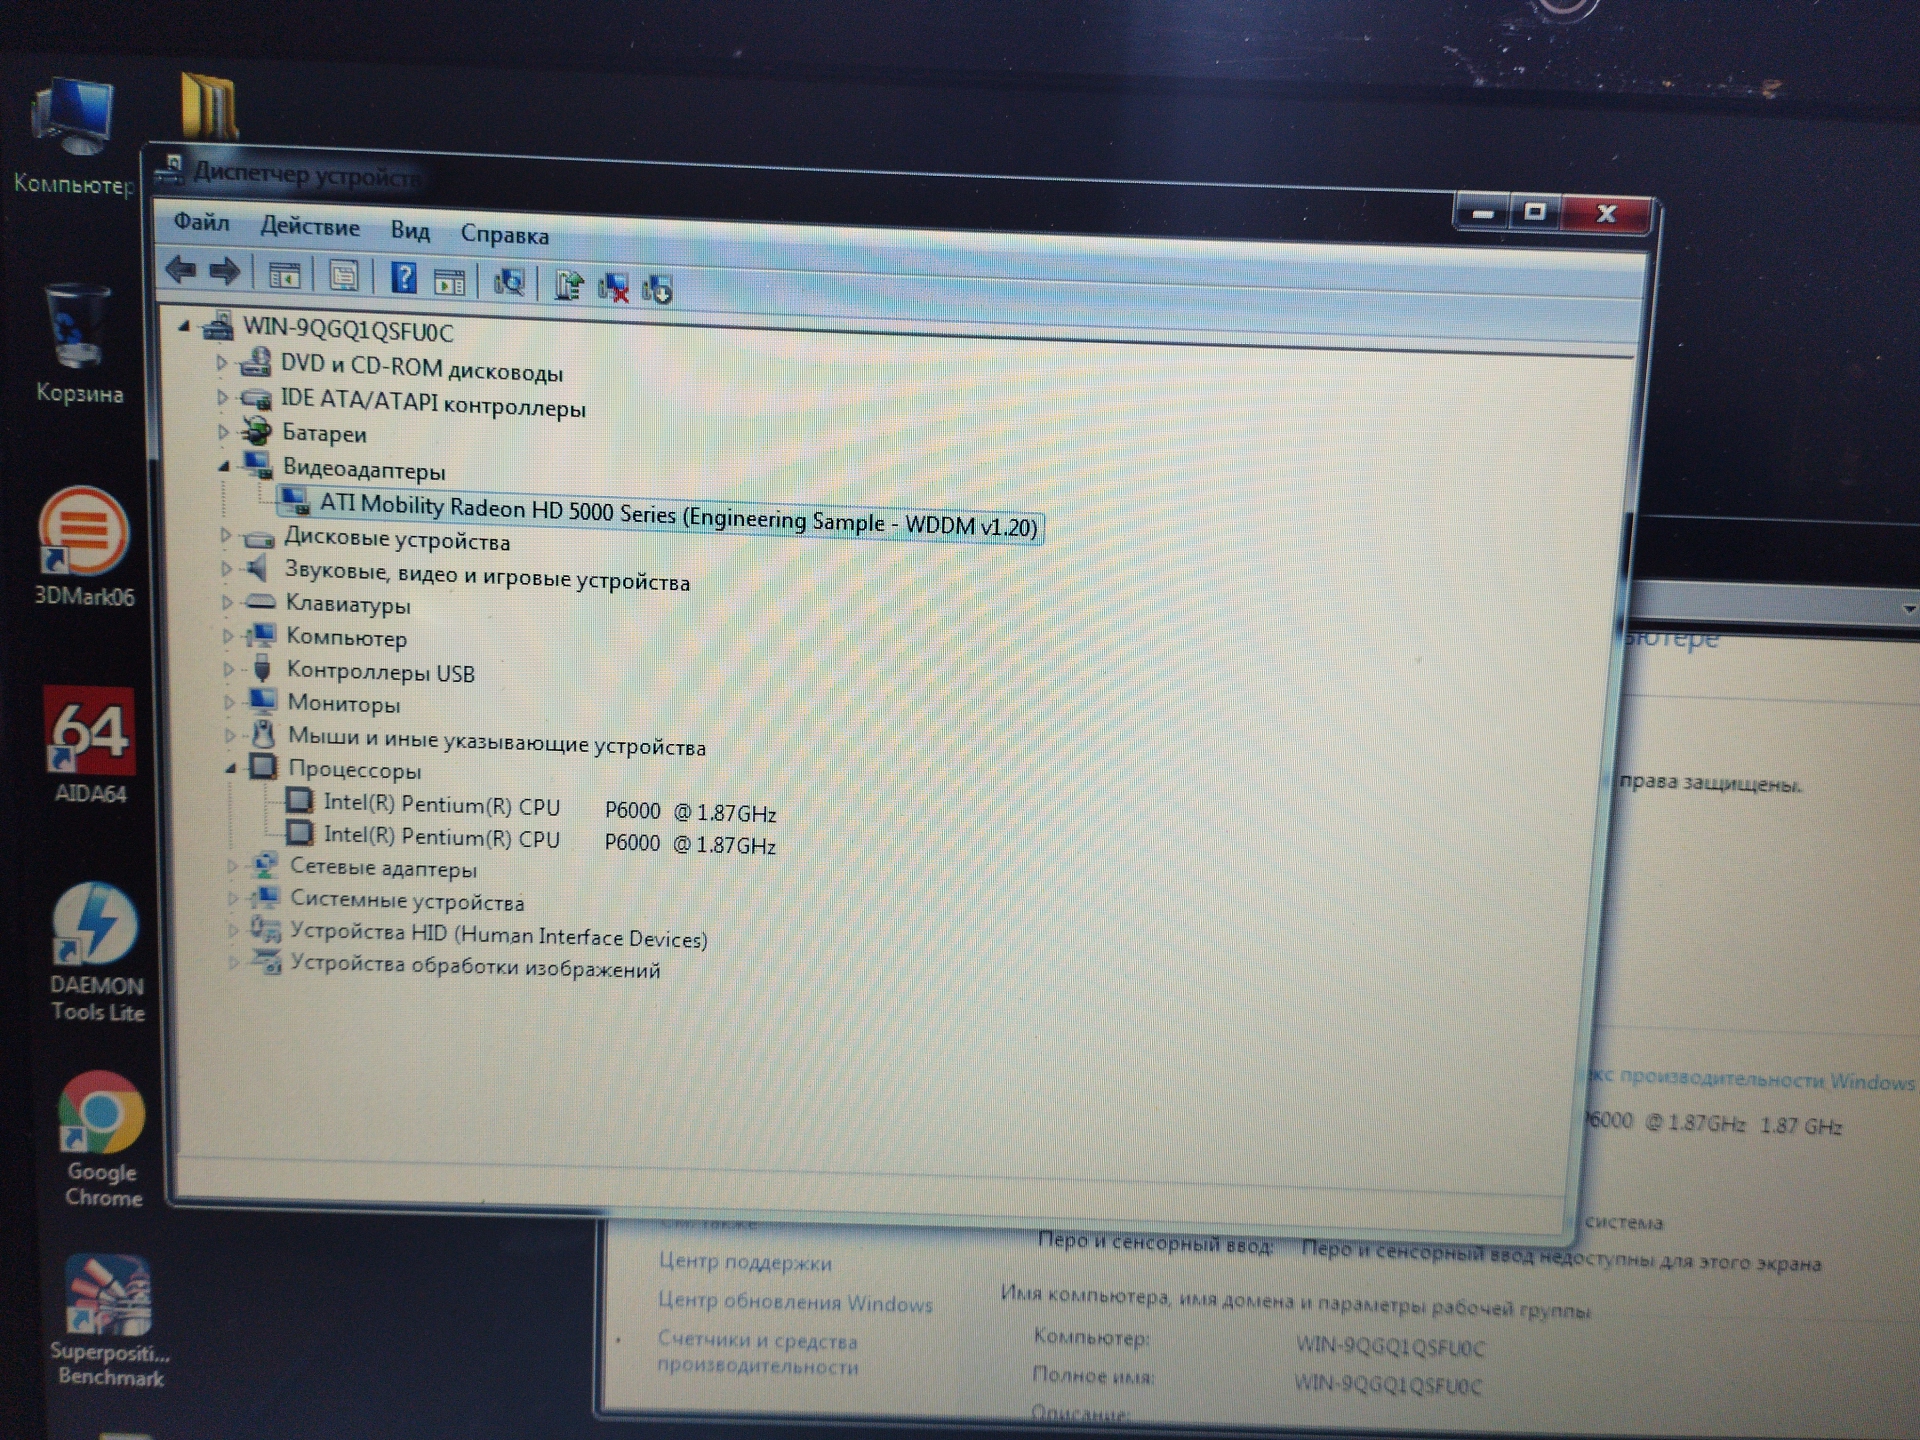Click the Back arrow toolbar button
The height and width of the screenshot is (1440, 1920).
[181, 269]
